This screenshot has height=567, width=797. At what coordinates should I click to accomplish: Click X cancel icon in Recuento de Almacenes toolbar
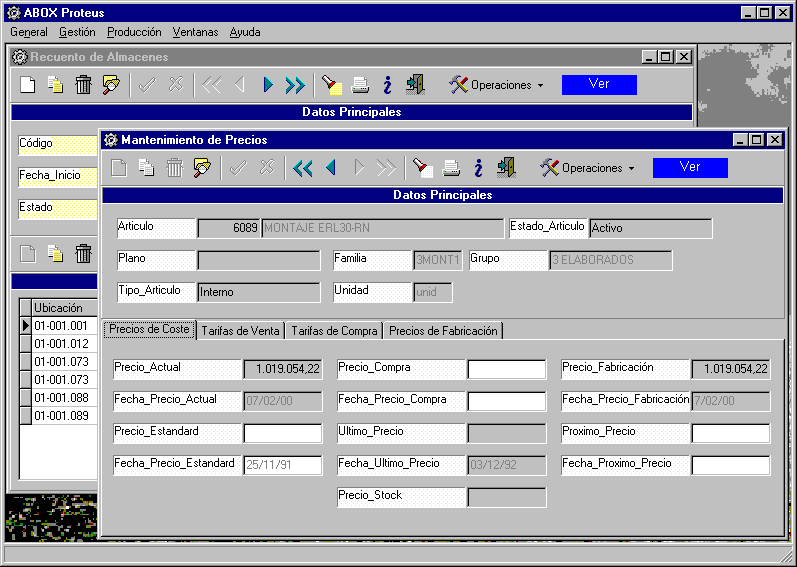tap(175, 85)
